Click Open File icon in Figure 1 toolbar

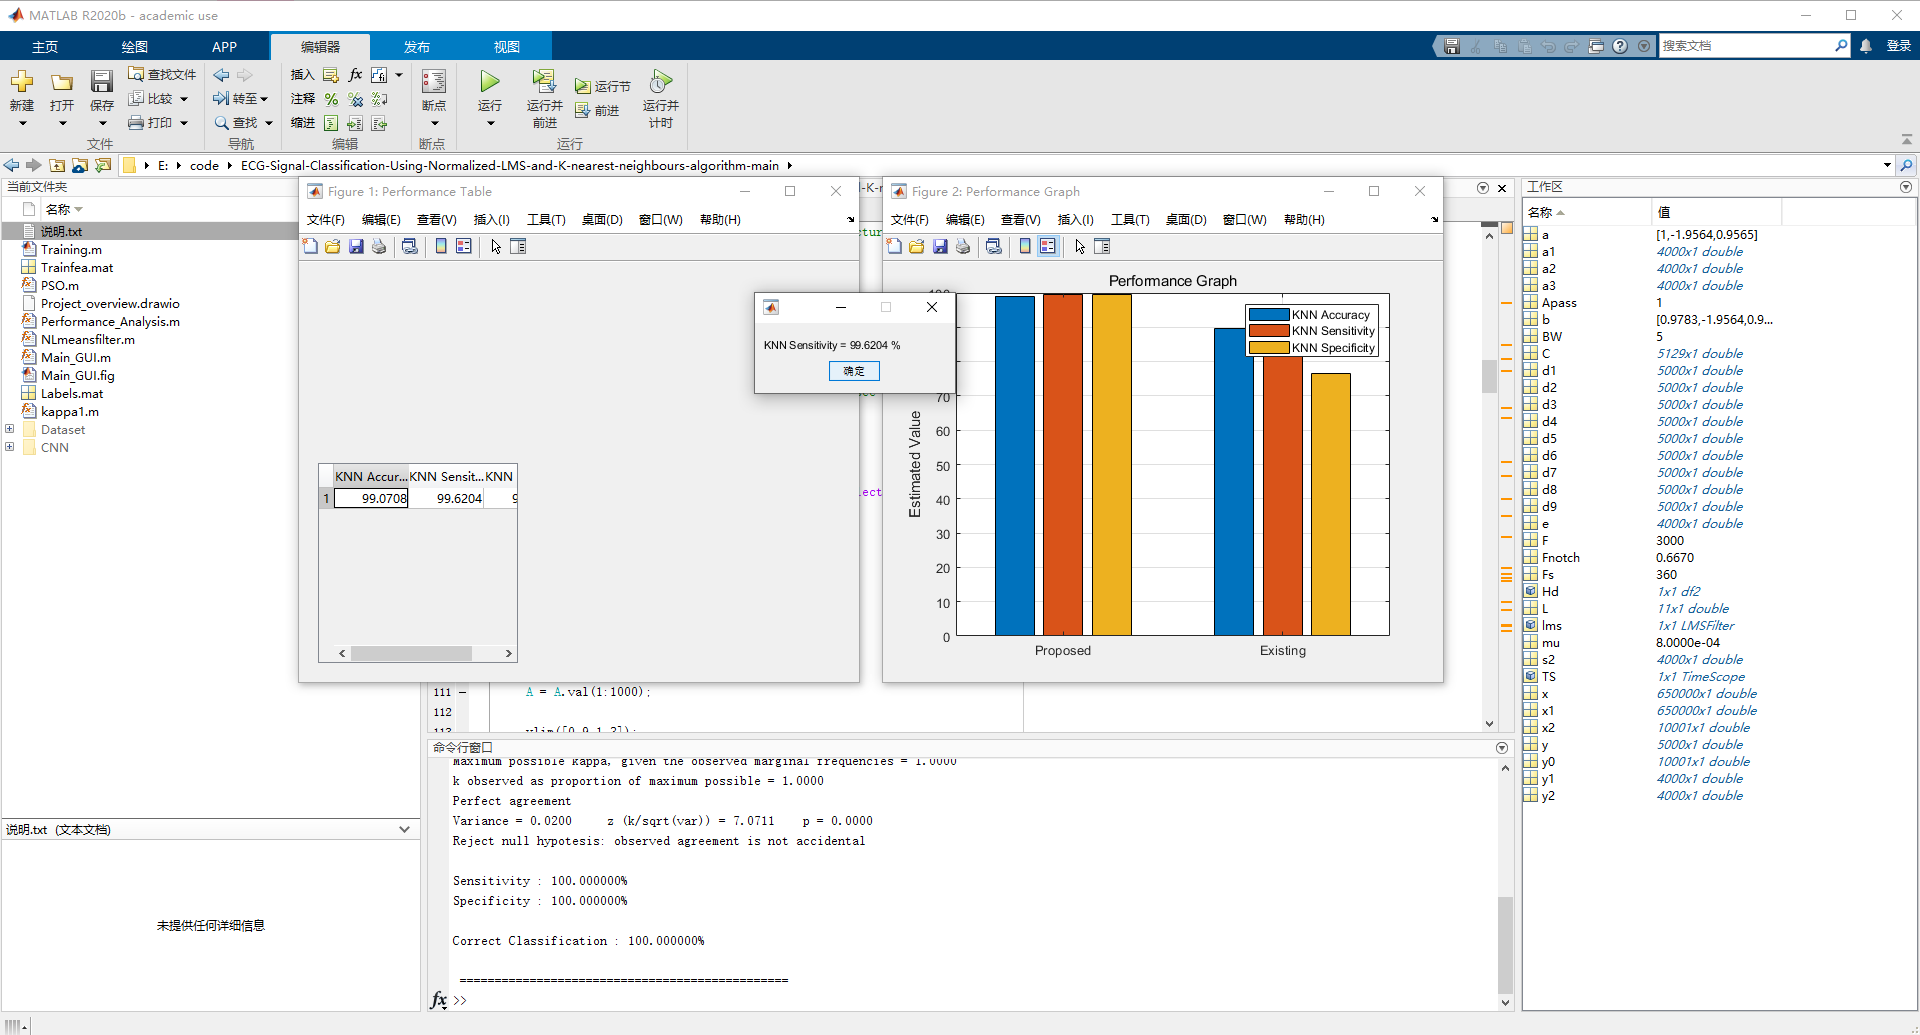pos(333,247)
